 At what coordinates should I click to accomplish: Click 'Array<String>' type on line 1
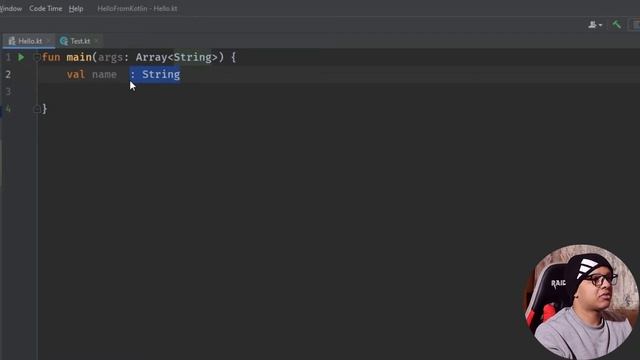point(177,57)
